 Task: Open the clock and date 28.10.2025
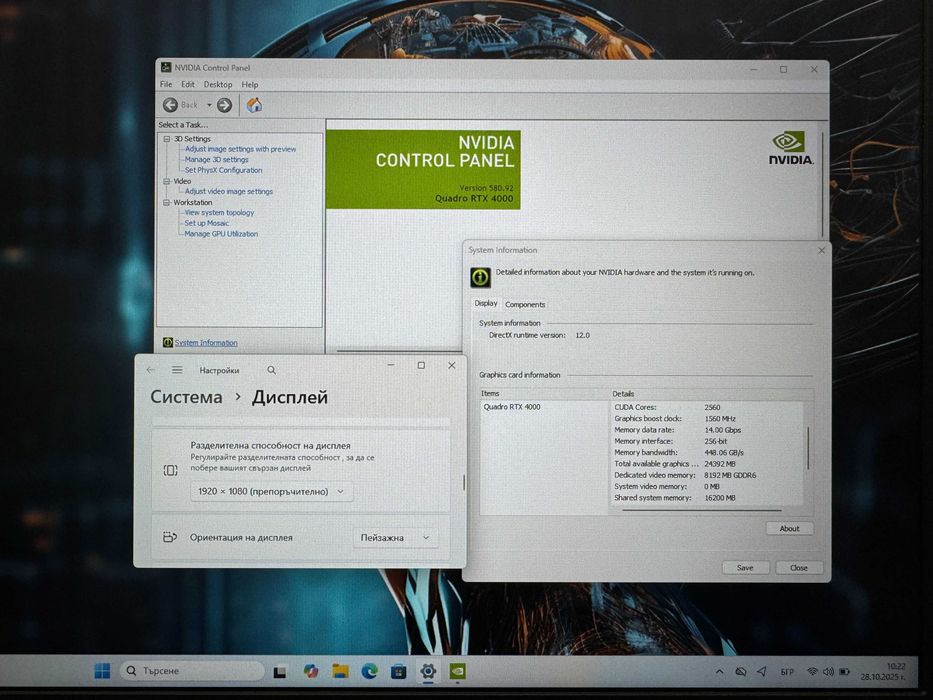(x=883, y=672)
